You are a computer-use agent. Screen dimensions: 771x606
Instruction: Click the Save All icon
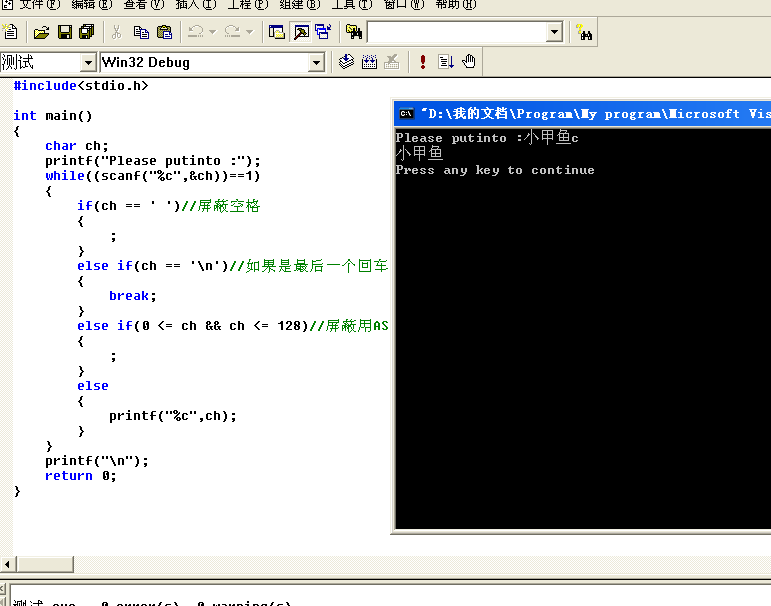tap(86, 32)
